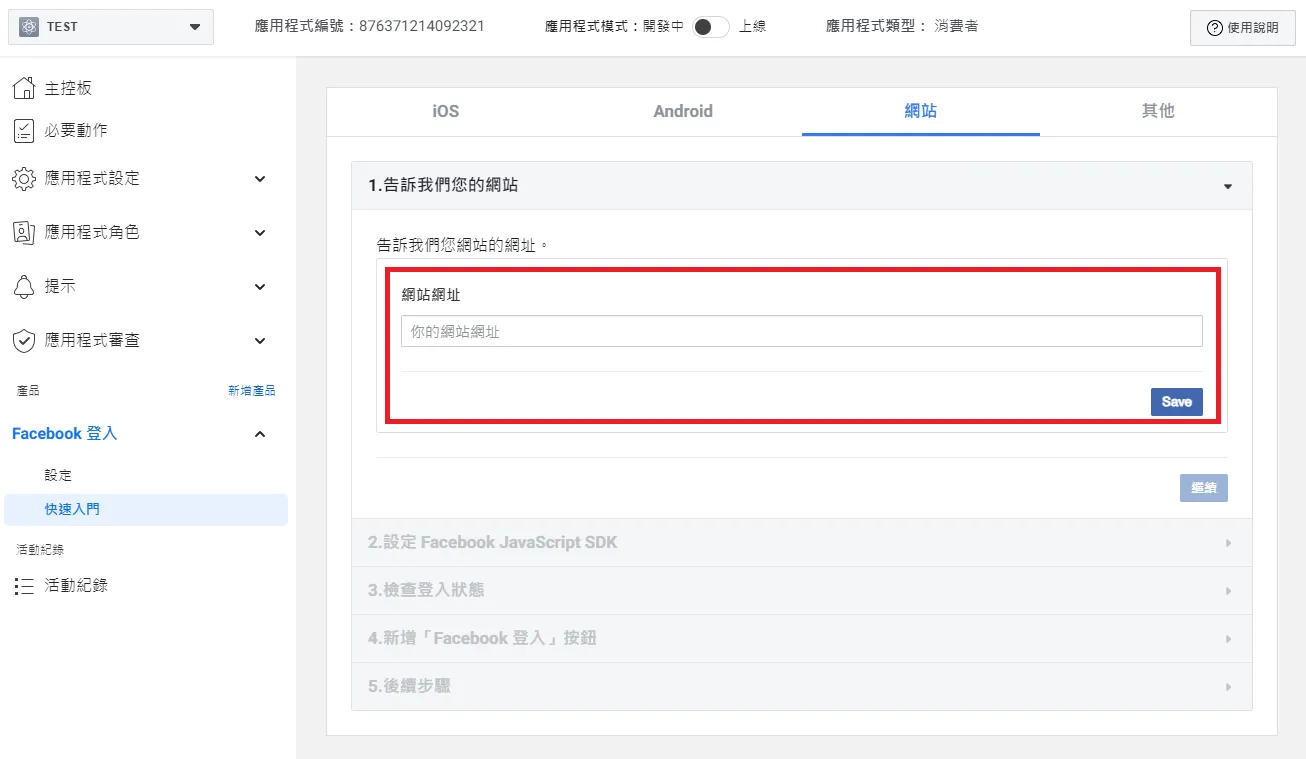Click the app ID 876371214092321
The height and width of the screenshot is (759, 1306).
(421, 27)
